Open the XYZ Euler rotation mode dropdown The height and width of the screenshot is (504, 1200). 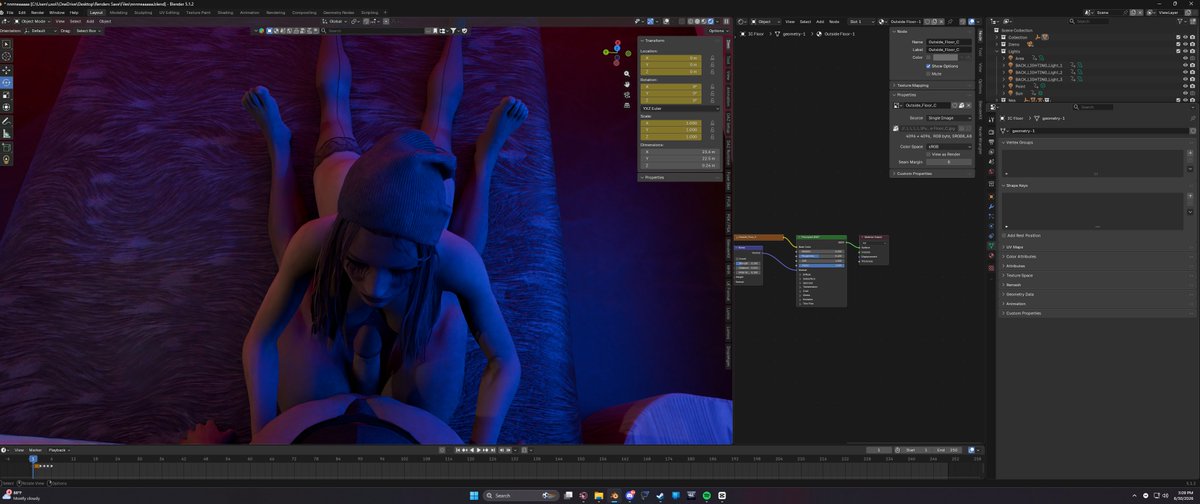[679, 108]
